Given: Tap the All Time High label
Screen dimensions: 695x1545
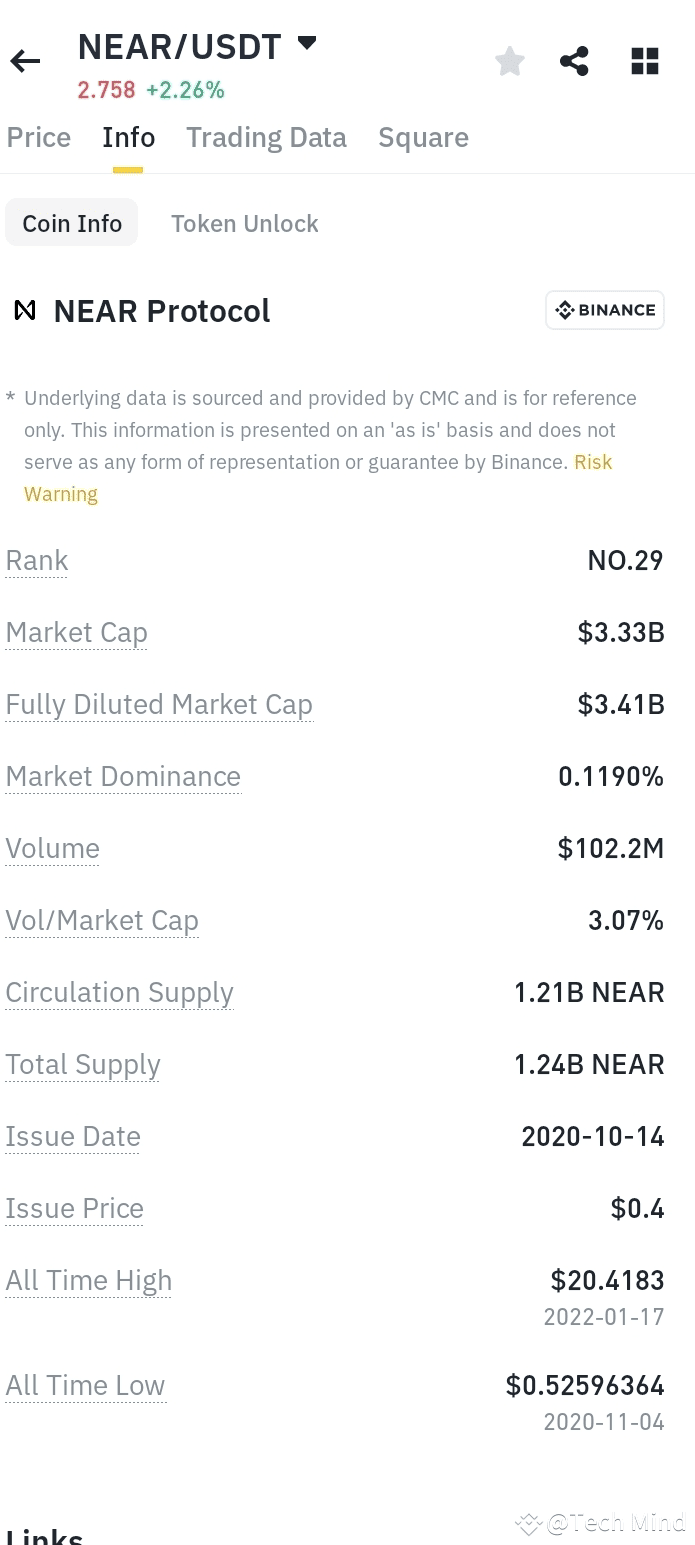Looking at the screenshot, I should click(x=89, y=1280).
